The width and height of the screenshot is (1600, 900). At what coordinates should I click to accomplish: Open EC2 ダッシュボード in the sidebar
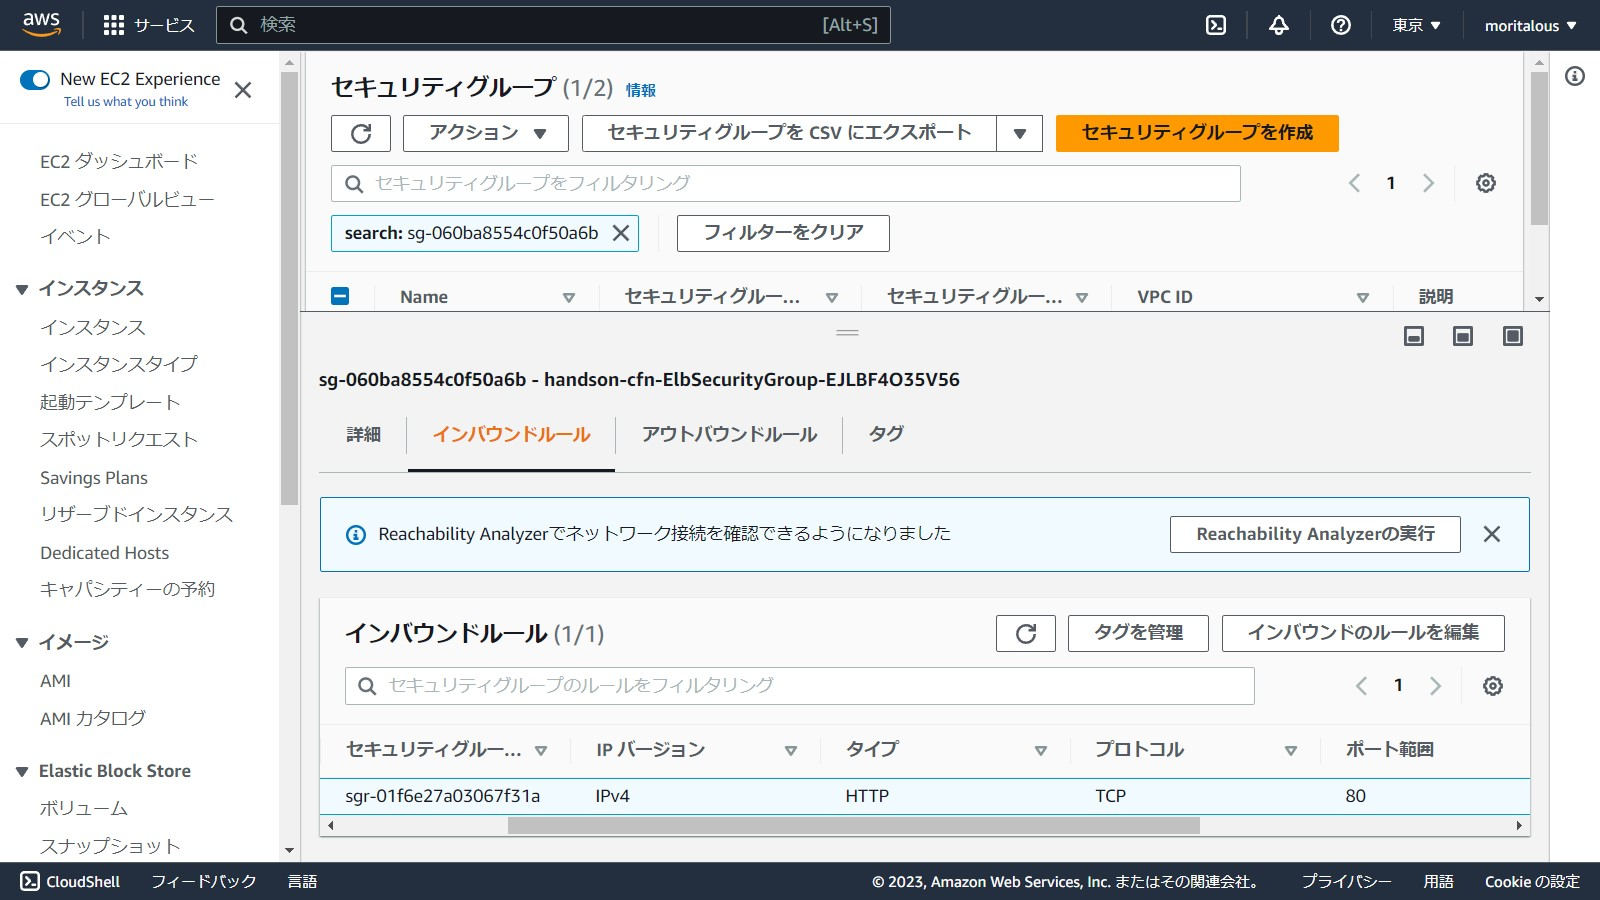[x=119, y=161]
